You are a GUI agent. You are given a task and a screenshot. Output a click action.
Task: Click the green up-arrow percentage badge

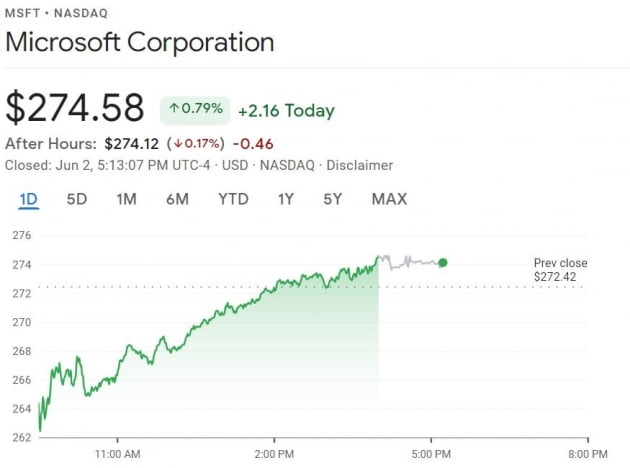pos(194,110)
